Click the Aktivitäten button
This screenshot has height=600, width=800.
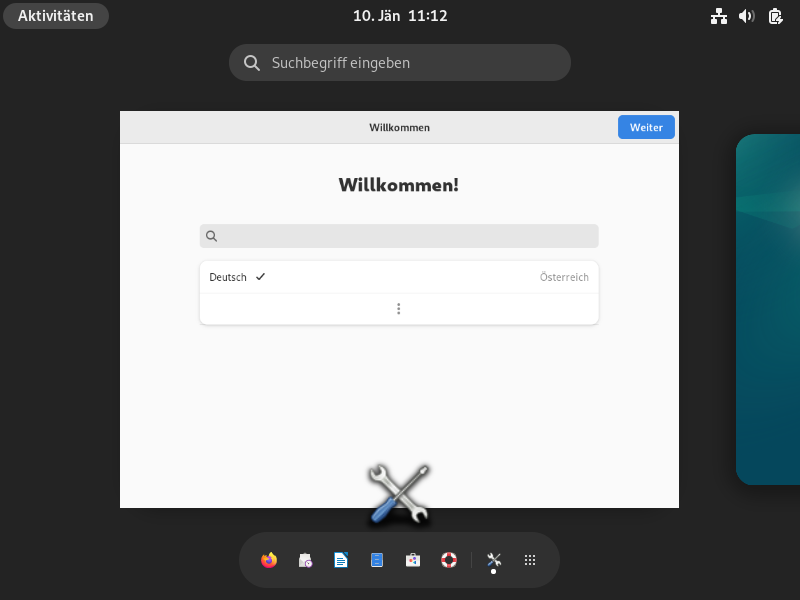[56, 16]
